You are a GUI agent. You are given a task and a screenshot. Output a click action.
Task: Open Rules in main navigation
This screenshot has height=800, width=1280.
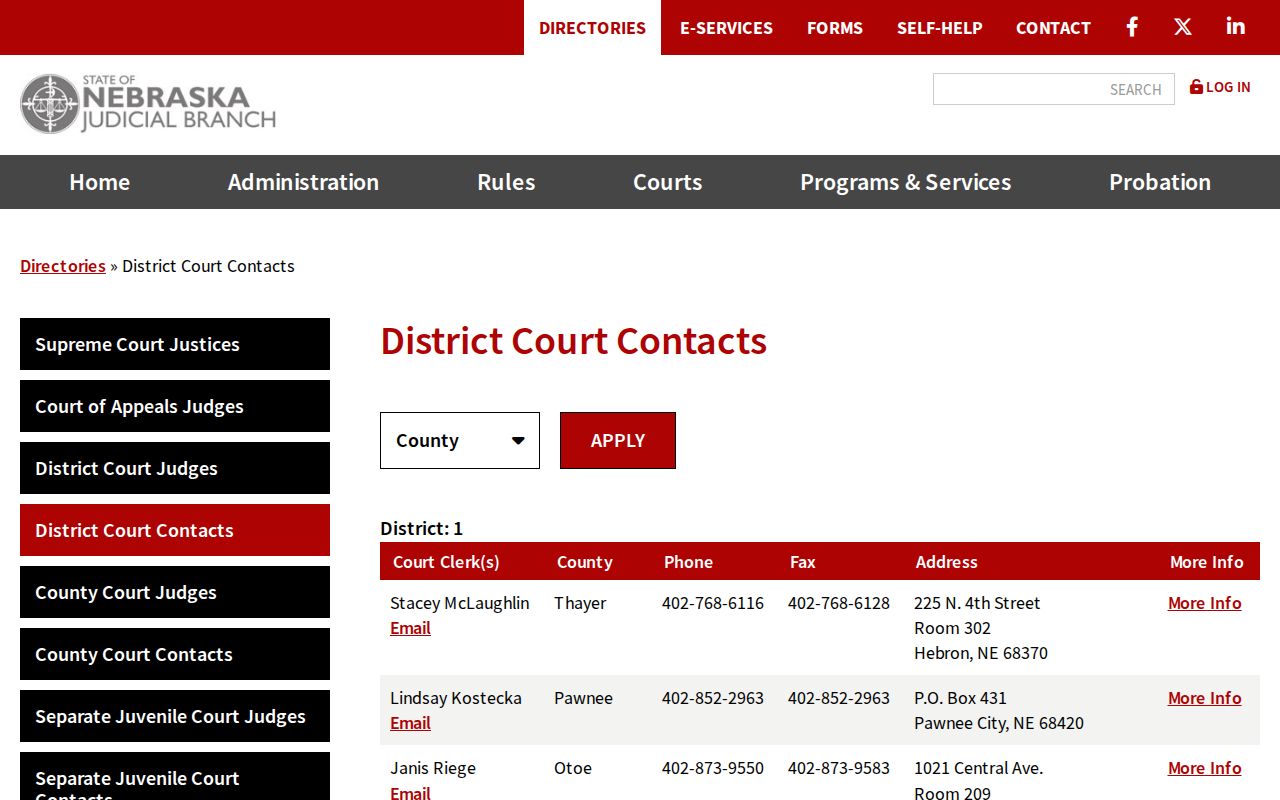click(506, 182)
